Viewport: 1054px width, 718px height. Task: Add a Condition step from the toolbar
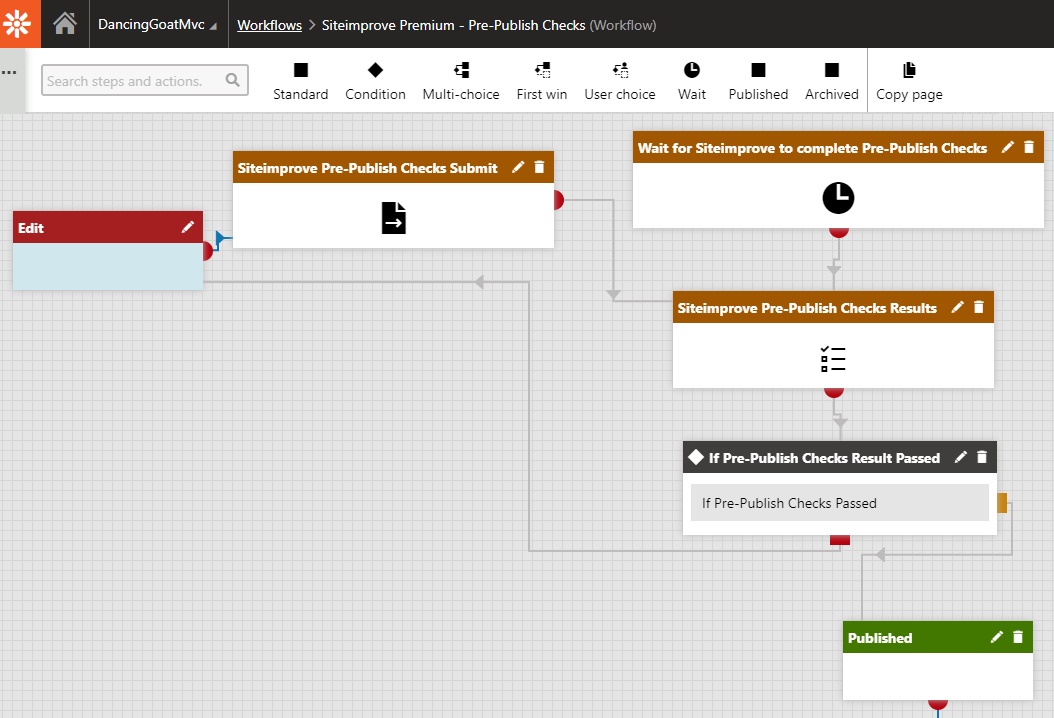click(375, 81)
